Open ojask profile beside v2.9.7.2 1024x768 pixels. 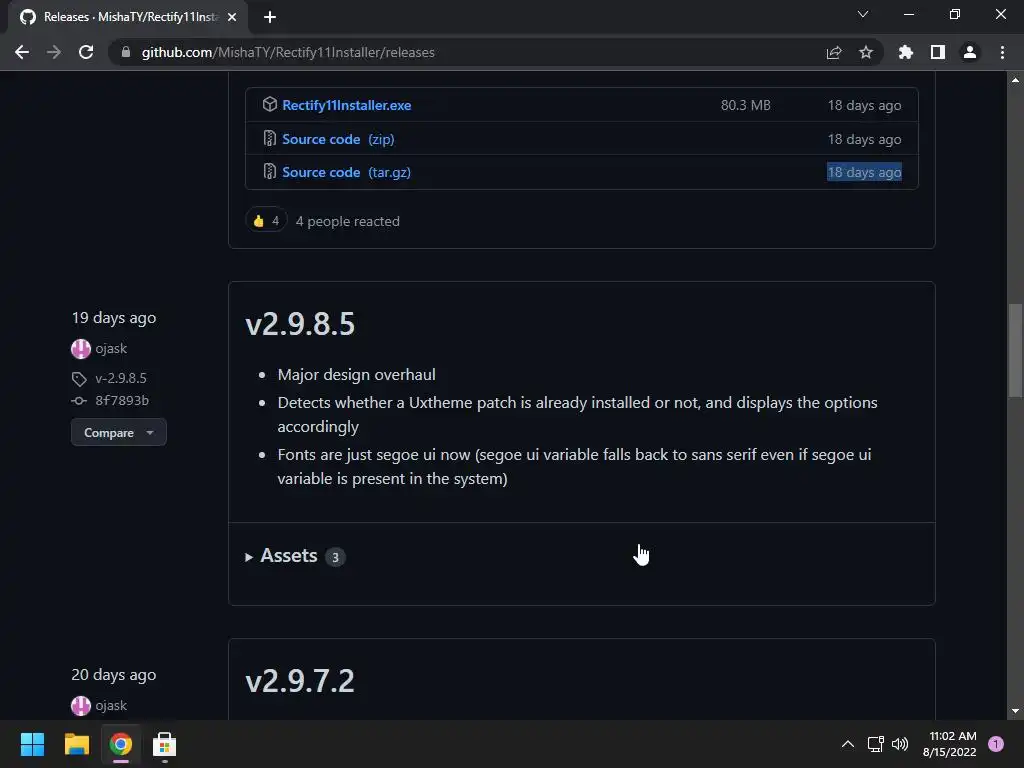111,706
